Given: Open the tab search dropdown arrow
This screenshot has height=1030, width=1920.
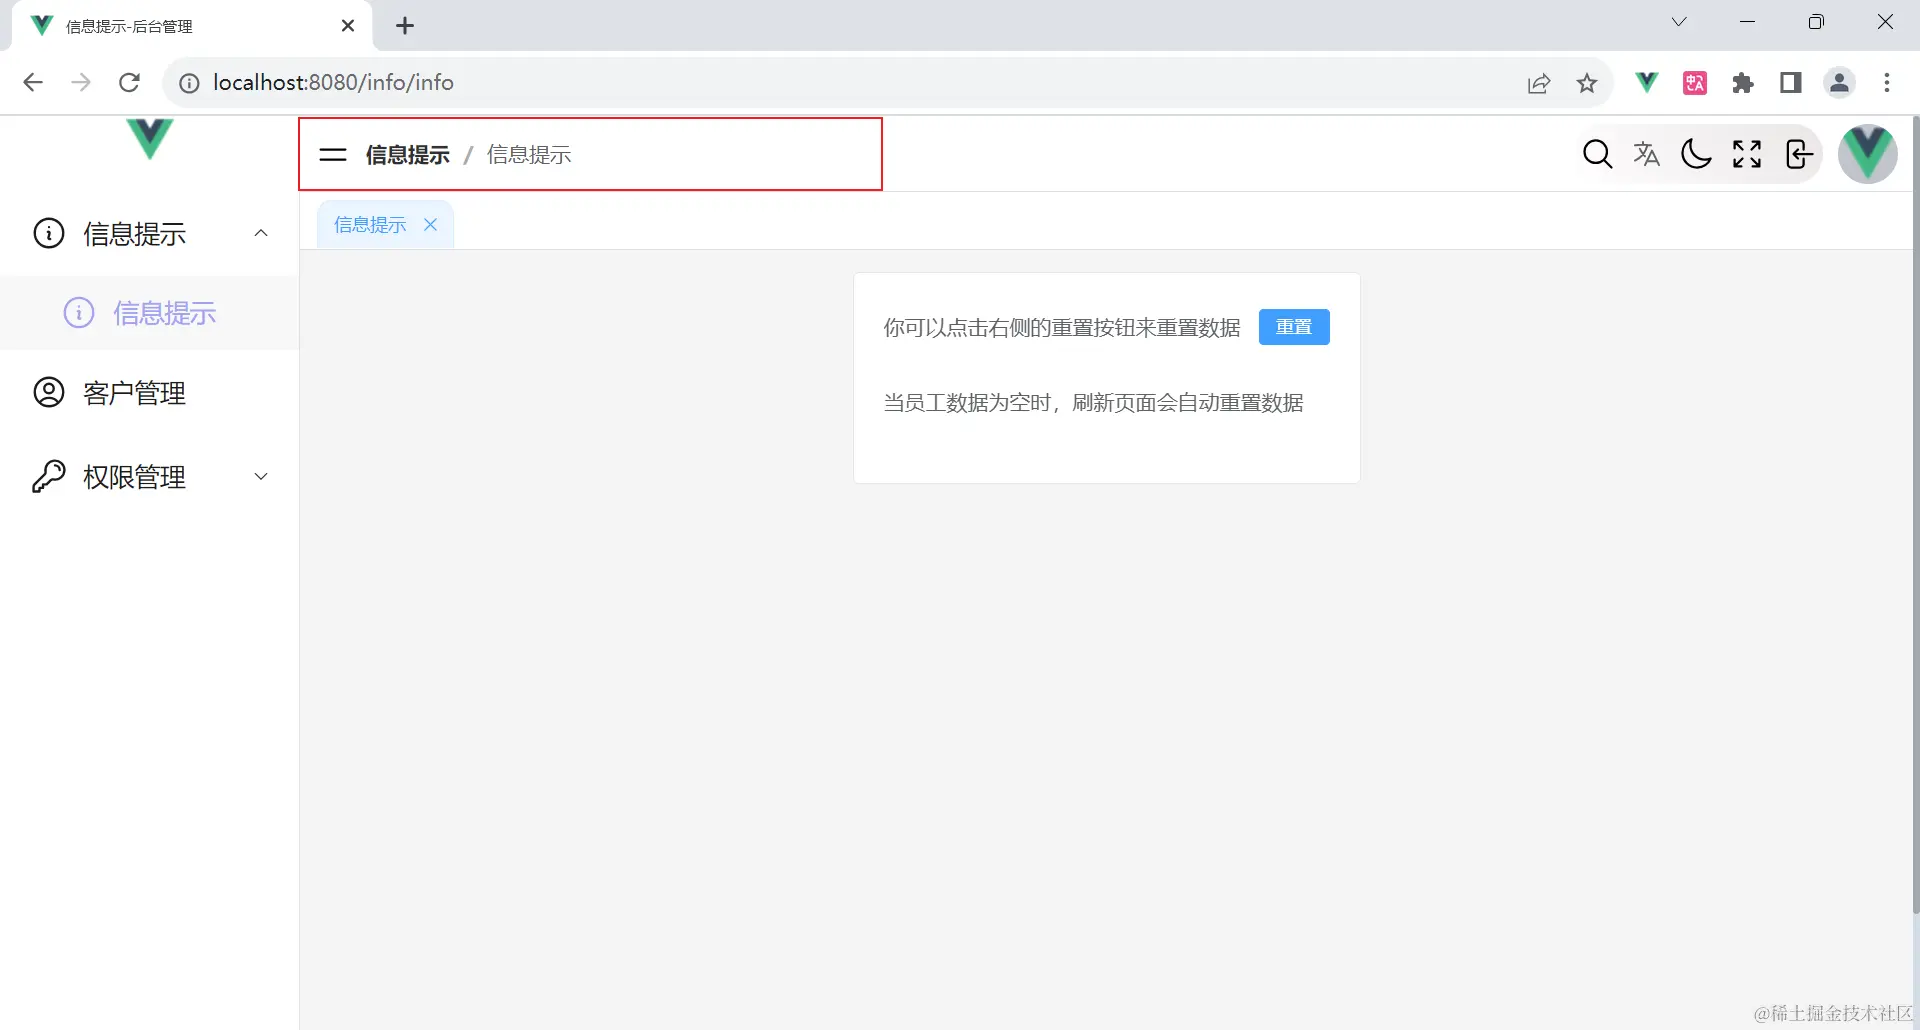Looking at the screenshot, I should [x=1679, y=22].
